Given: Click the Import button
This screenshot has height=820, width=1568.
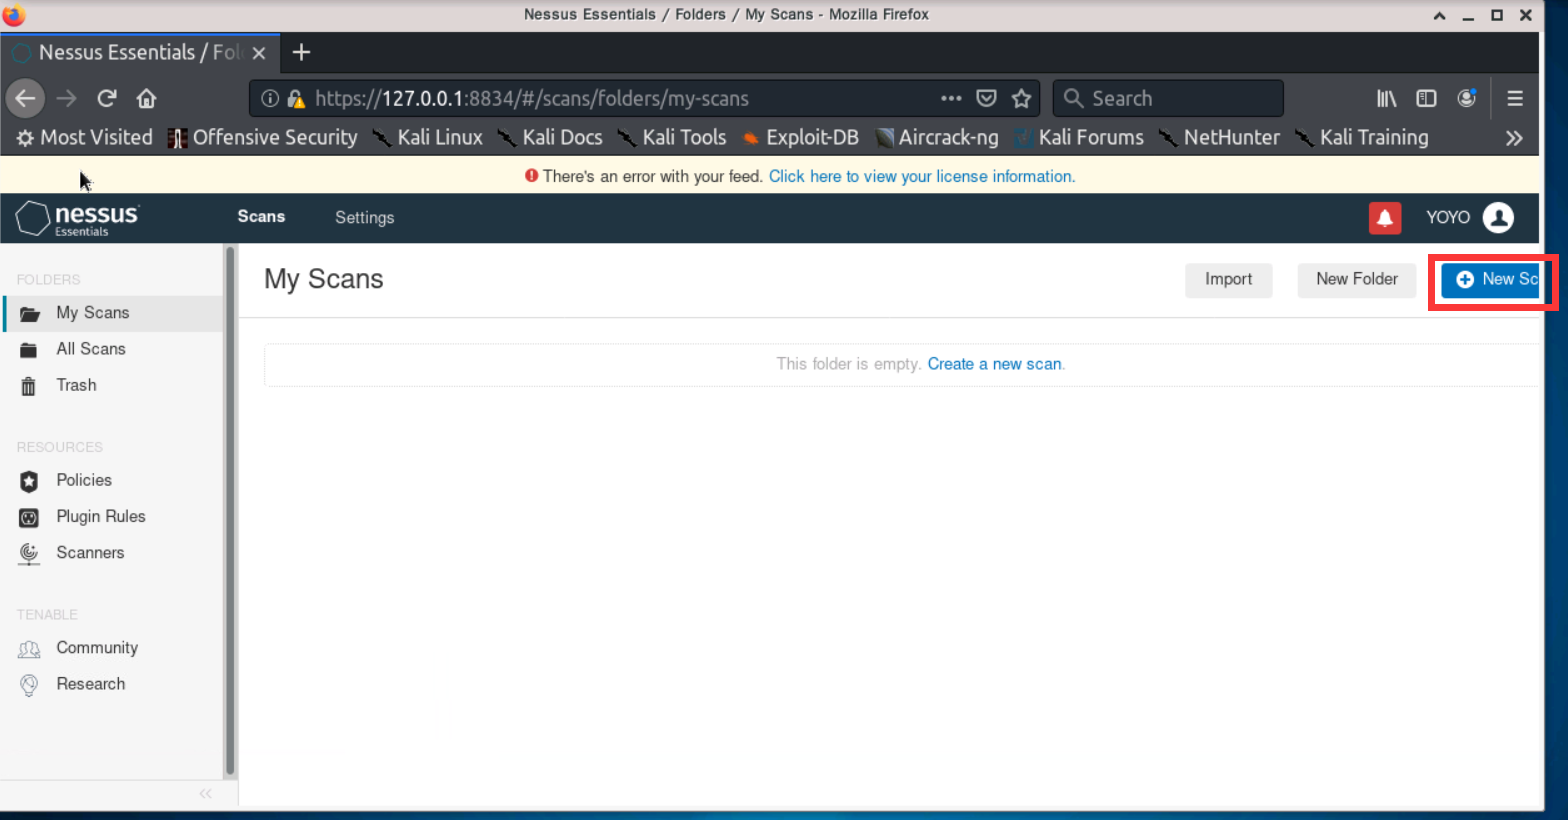Looking at the screenshot, I should point(1228,280).
